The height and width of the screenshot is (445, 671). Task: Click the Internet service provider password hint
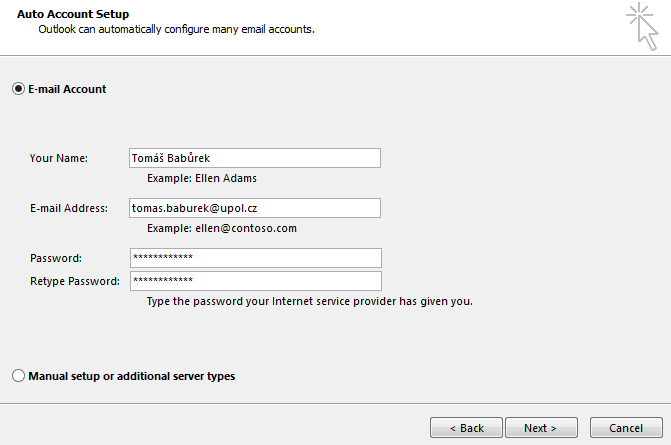coord(309,301)
